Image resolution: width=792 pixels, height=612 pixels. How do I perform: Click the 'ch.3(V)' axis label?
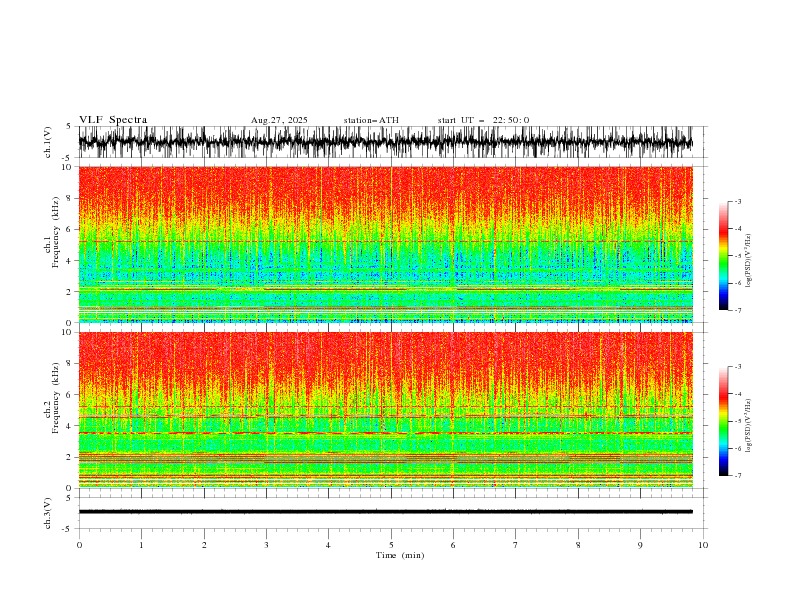[x=48, y=513]
